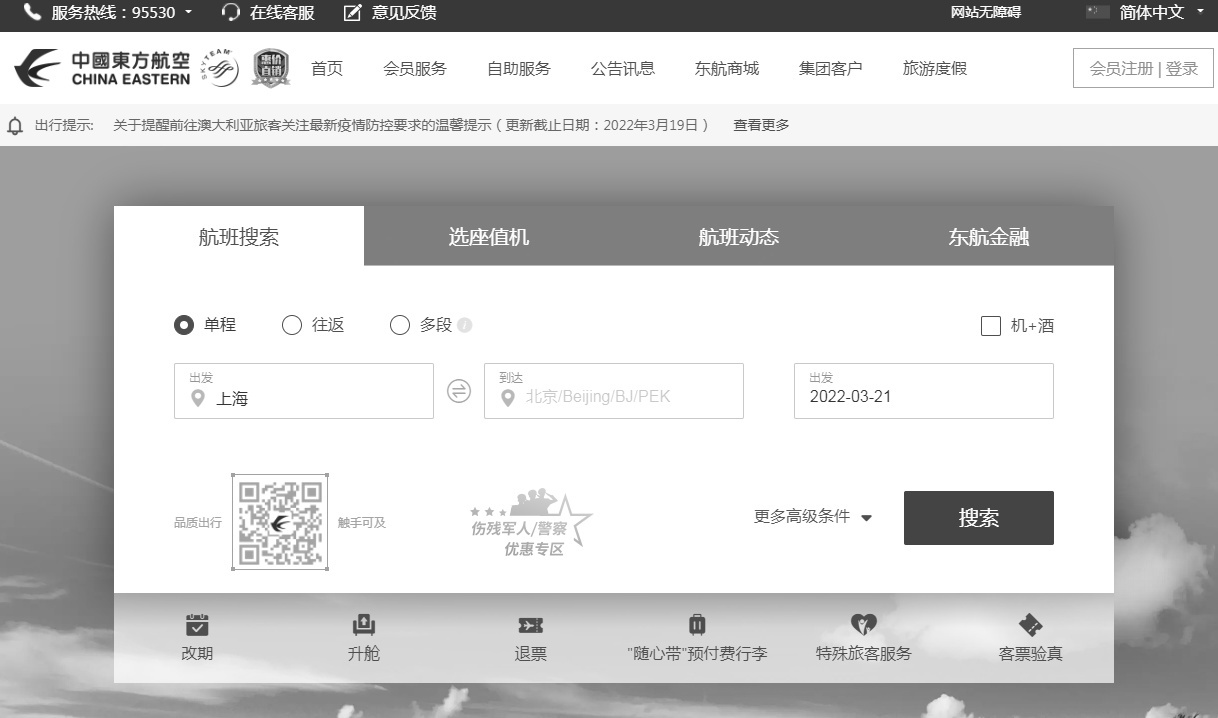Click the swap departure and arrival icon
Viewport: 1218px width, 718px height.
click(x=458, y=391)
